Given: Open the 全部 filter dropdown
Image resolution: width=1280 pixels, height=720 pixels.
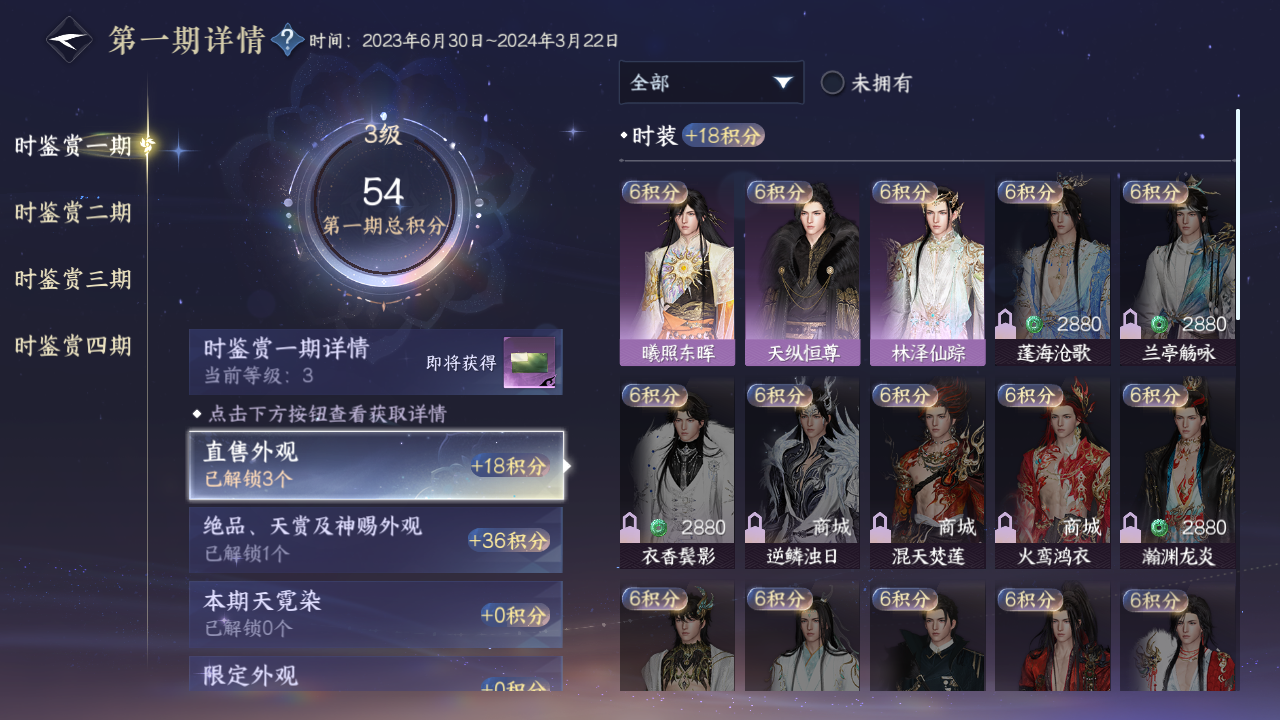Looking at the screenshot, I should 711,82.
